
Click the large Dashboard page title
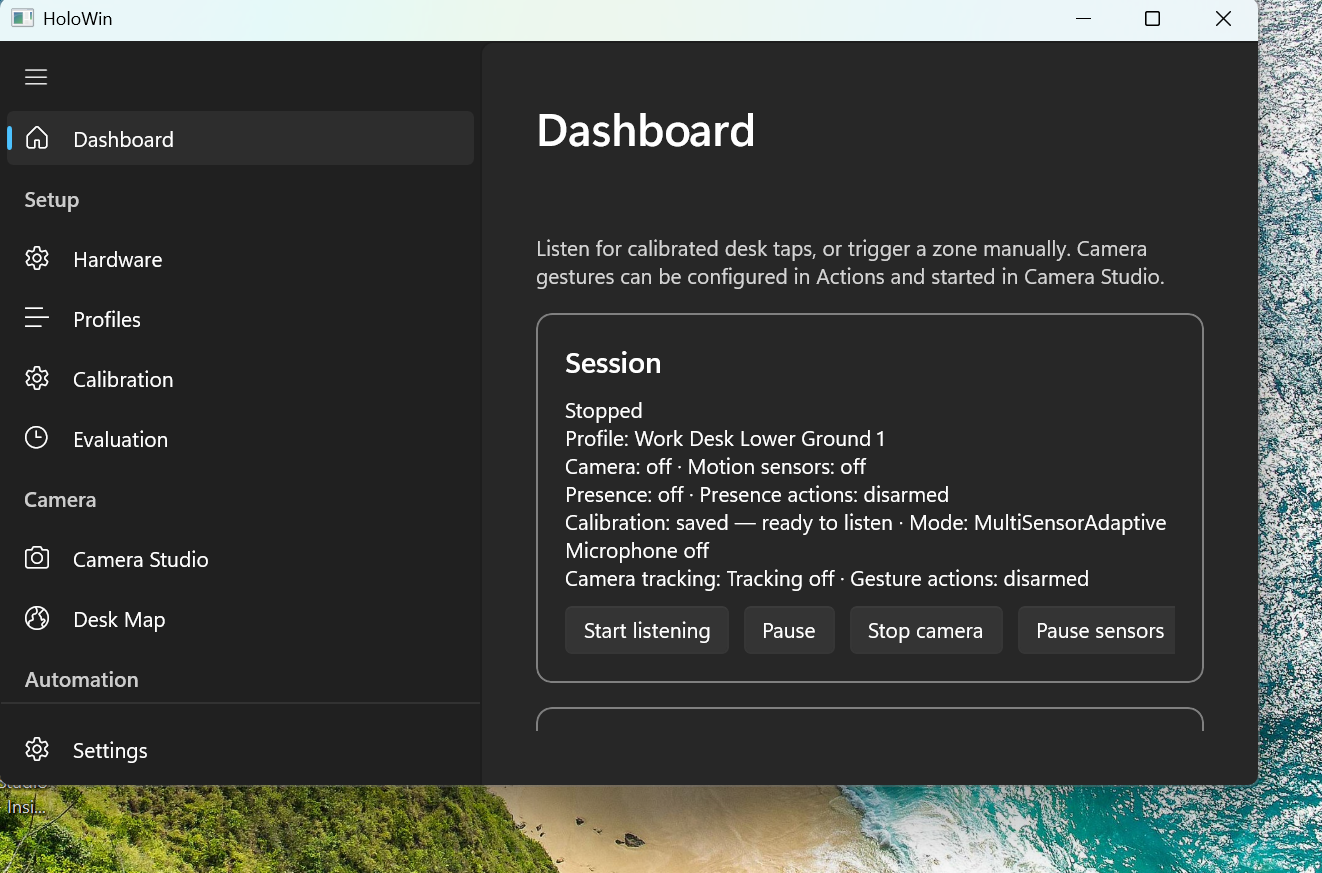(646, 131)
